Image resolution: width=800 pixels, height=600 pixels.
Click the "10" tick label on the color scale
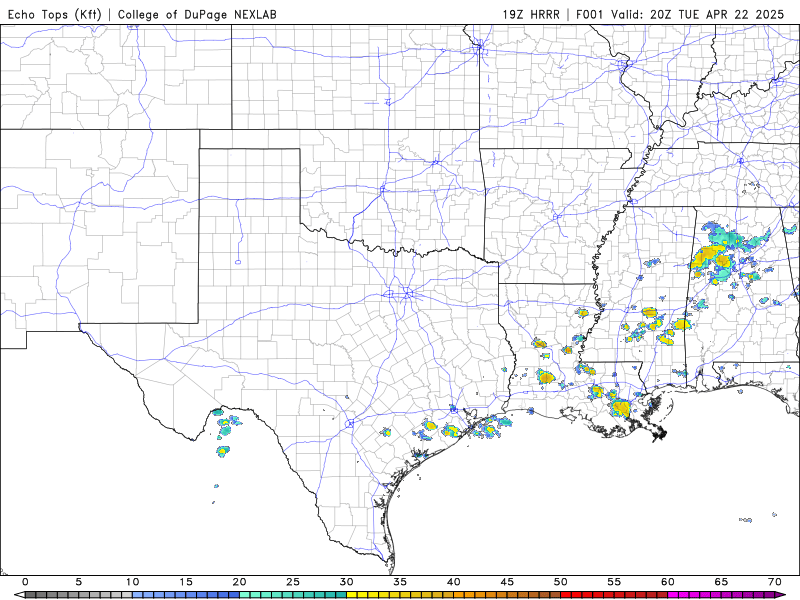pyautogui.click(x=132, y=582)
